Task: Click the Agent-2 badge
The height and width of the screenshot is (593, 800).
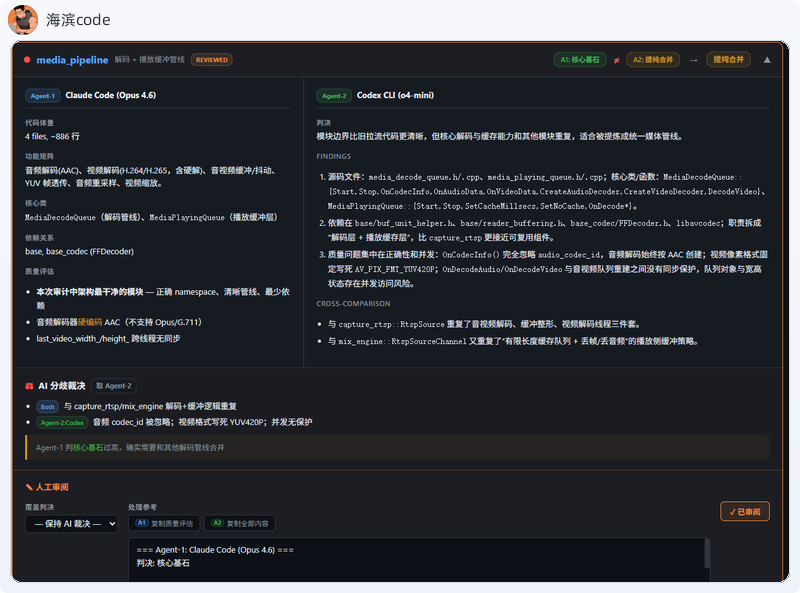Action: tap(334, 95)
